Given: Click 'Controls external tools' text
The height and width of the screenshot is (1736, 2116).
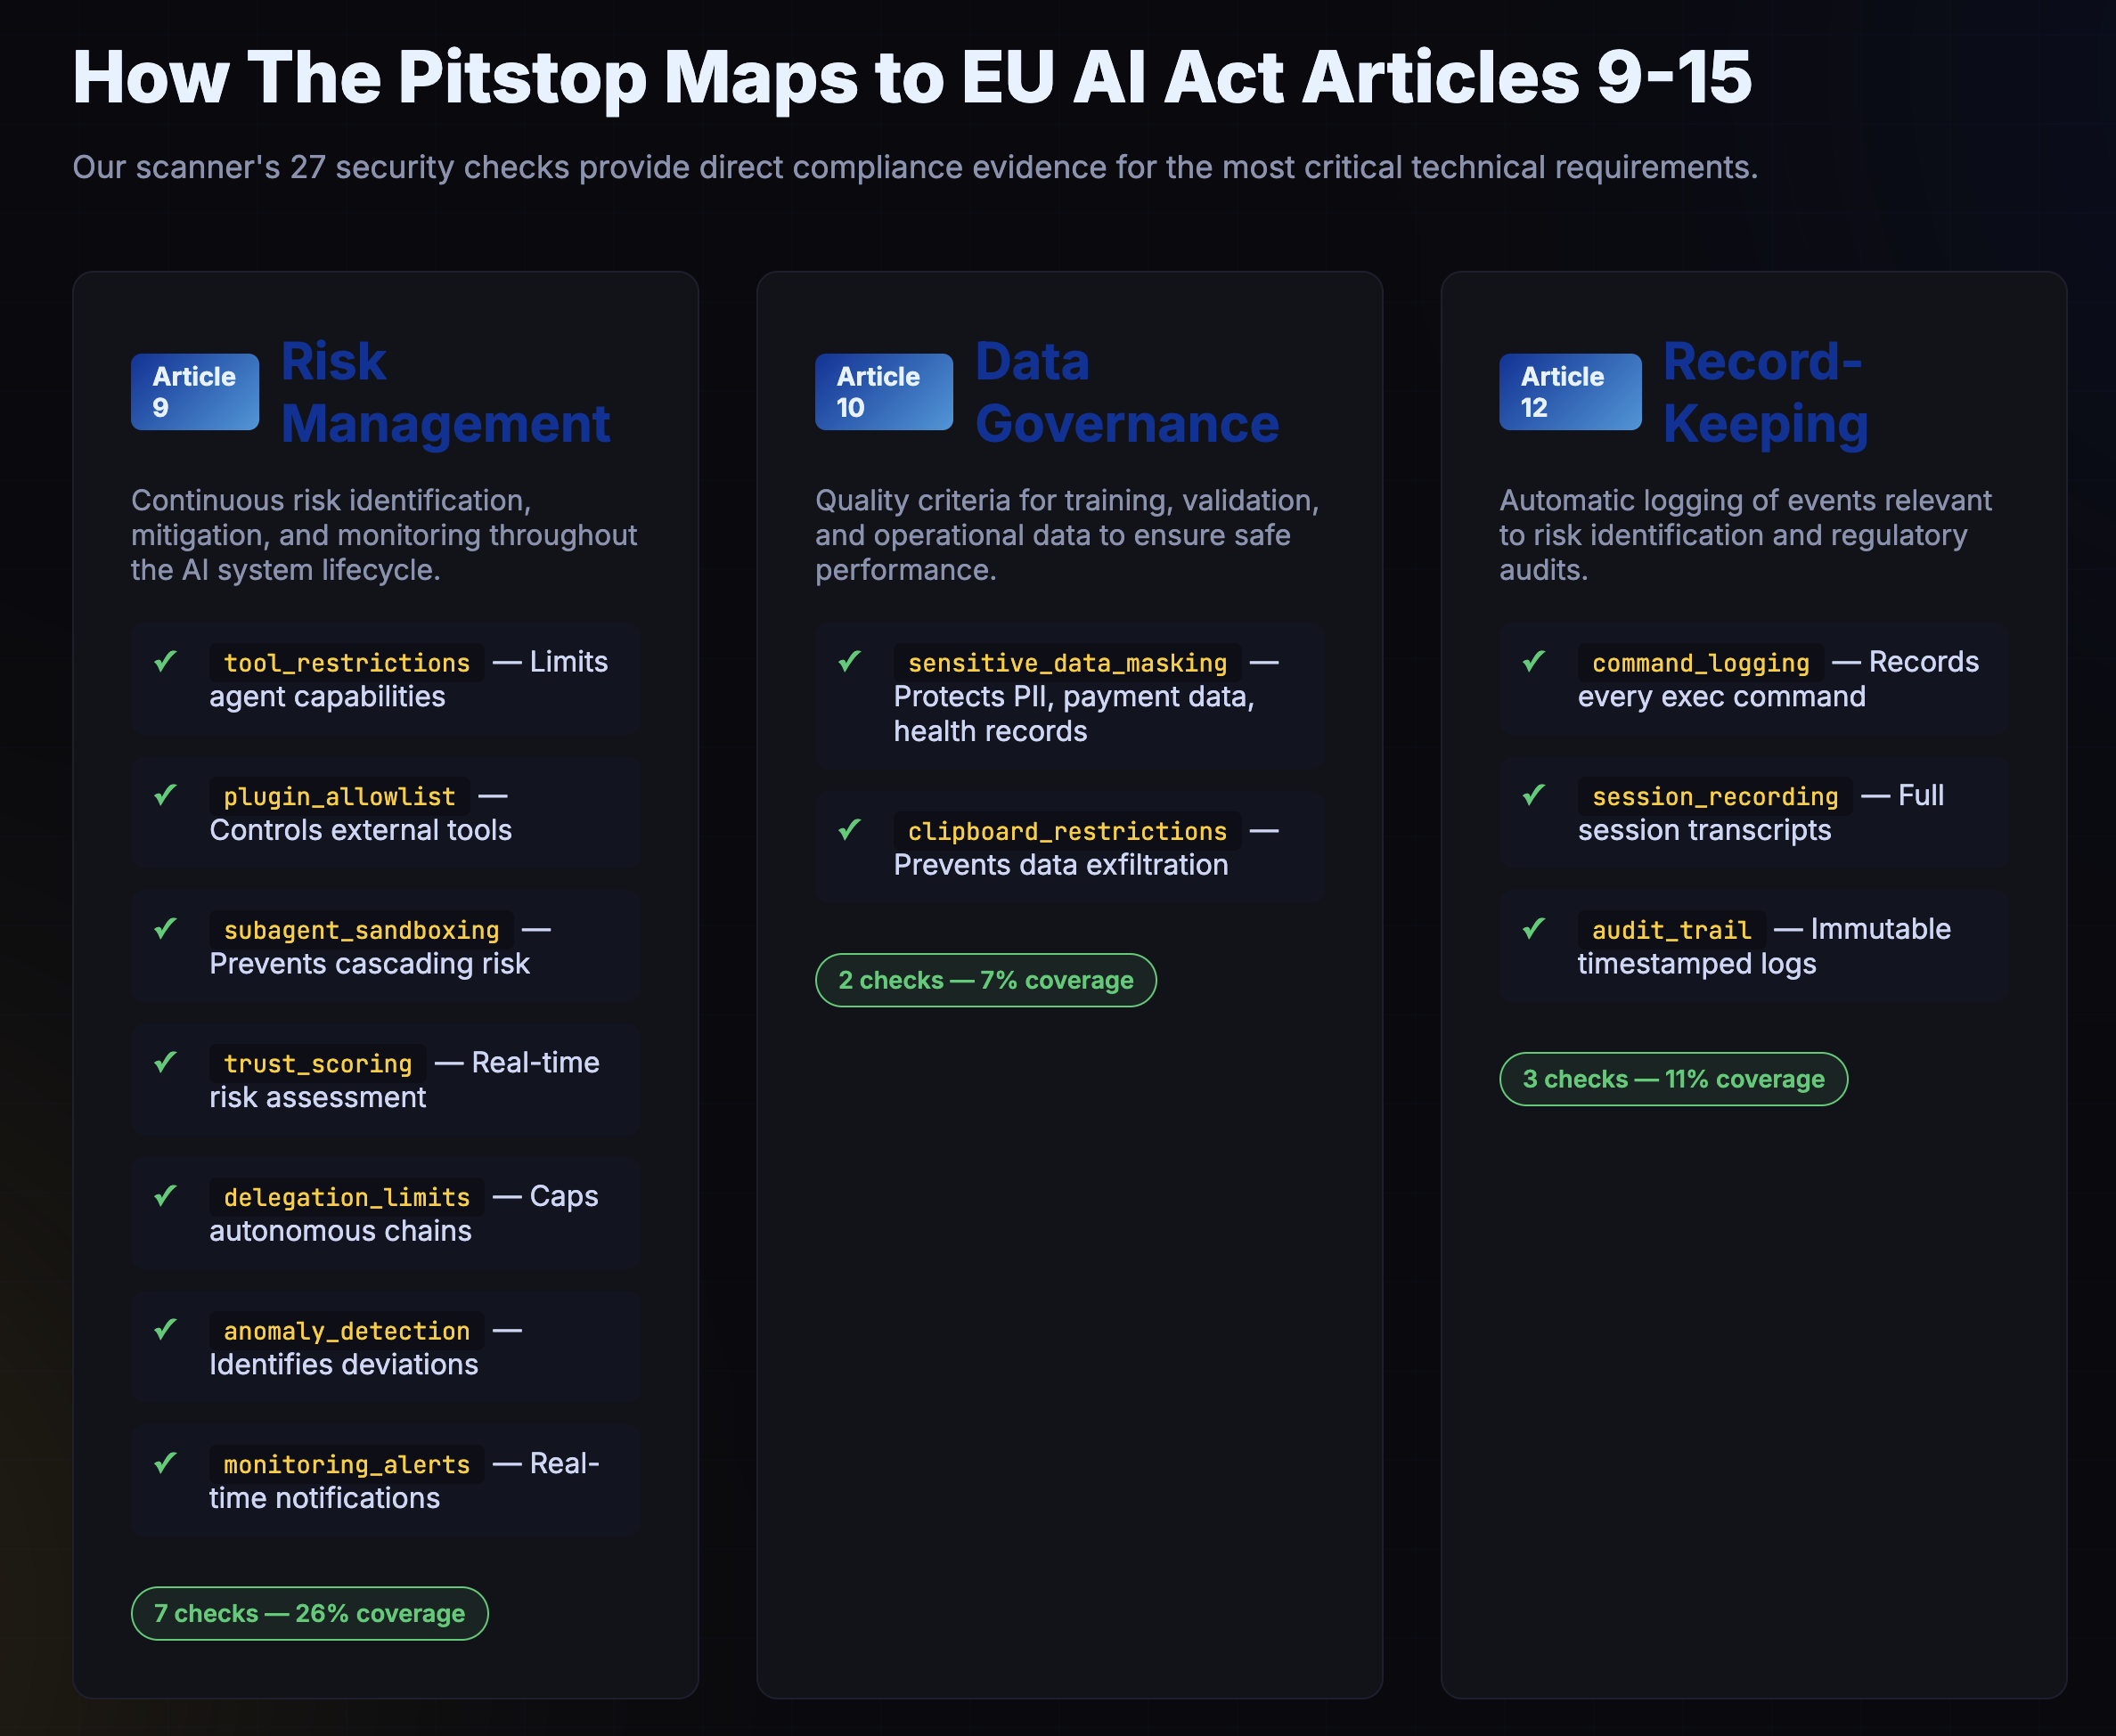Looking at the screenshot, I should pyautogui.click(x=360, y=830).
